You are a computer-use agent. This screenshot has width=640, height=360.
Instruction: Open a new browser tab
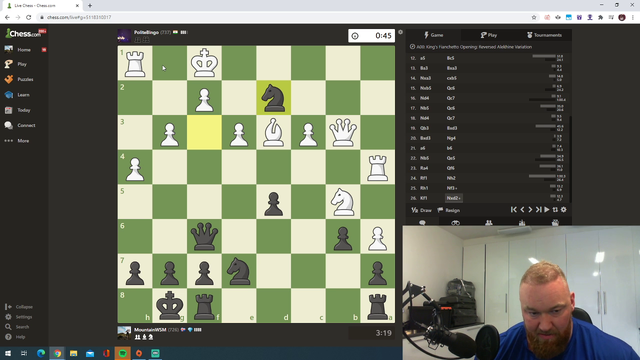point(90,6)
